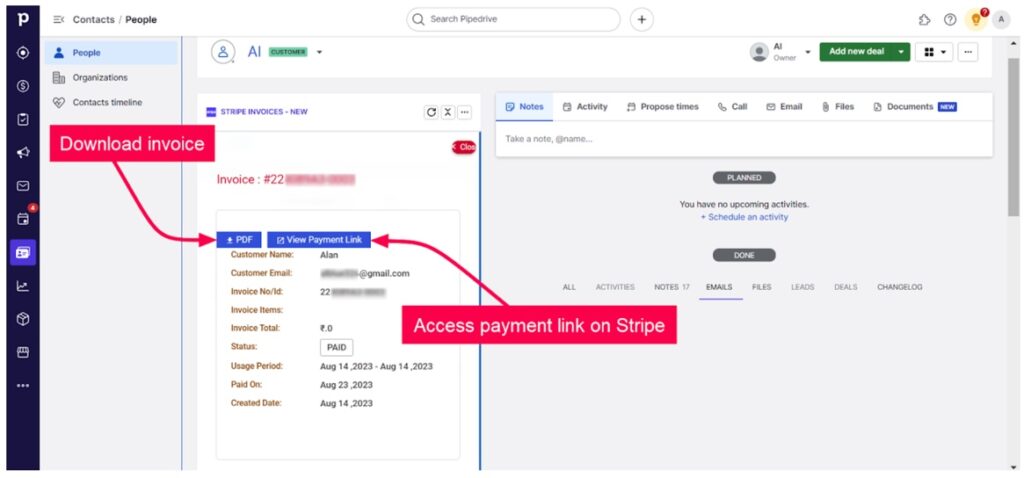This screenshot has height=478, width=1024.
Task: Open the help question mark icon
Action: coord(950,20)
